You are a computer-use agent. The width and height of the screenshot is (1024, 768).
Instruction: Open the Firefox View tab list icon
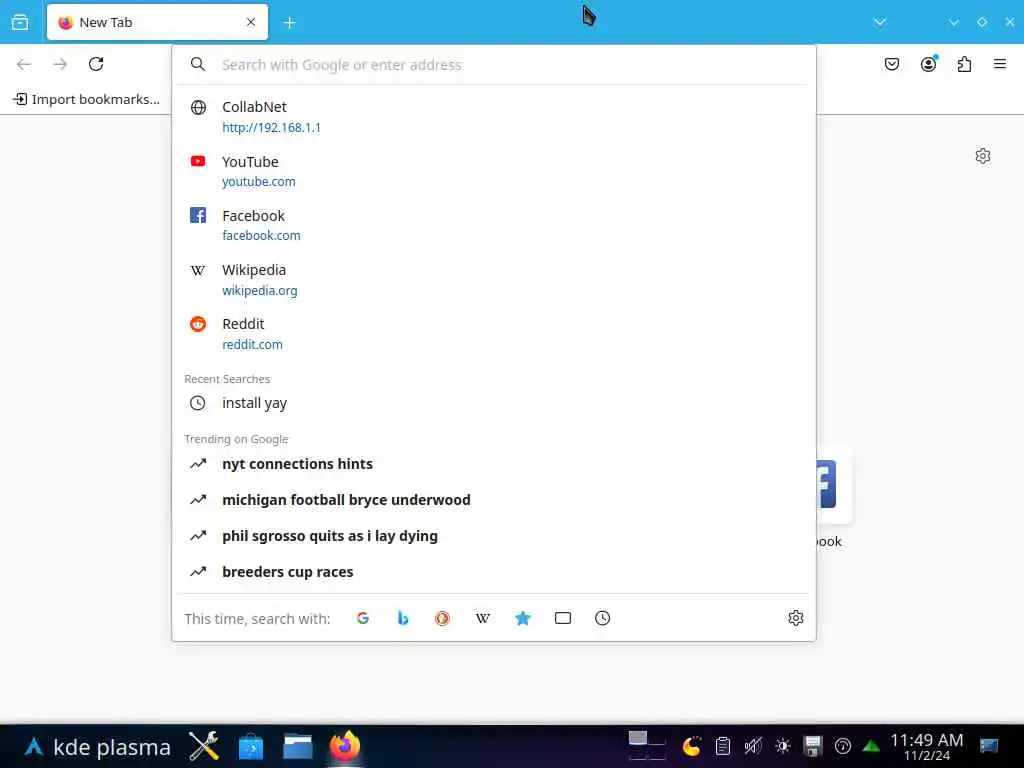(x=20, y=22)
